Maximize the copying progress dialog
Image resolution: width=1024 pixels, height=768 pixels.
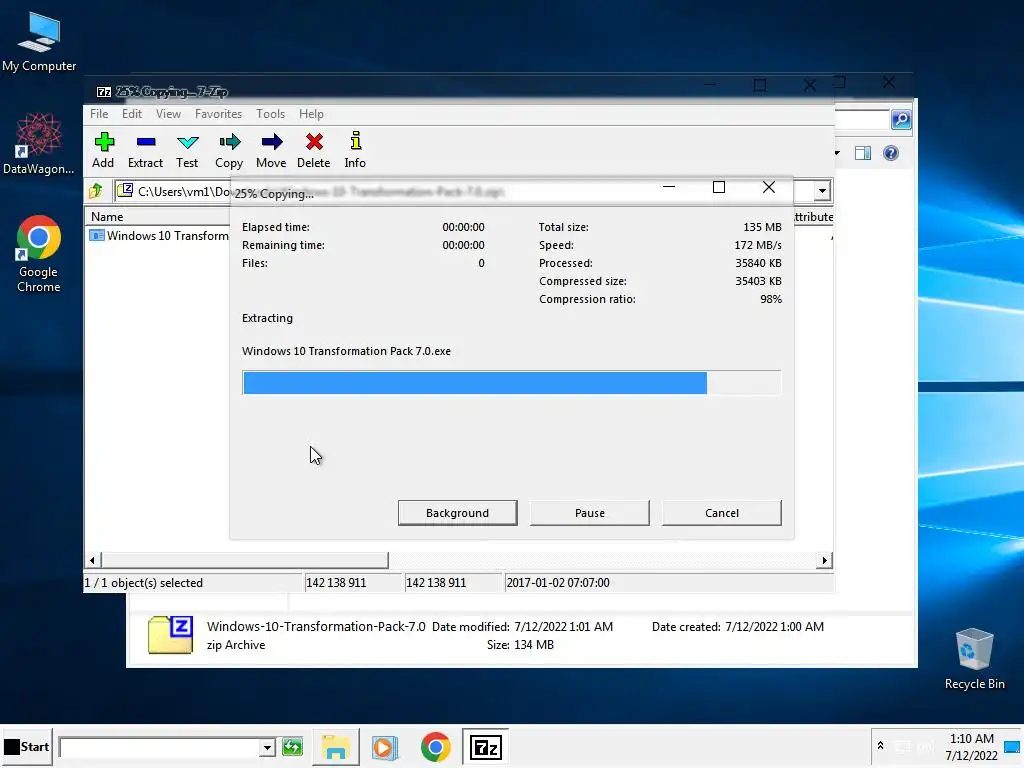coord(719,187)
